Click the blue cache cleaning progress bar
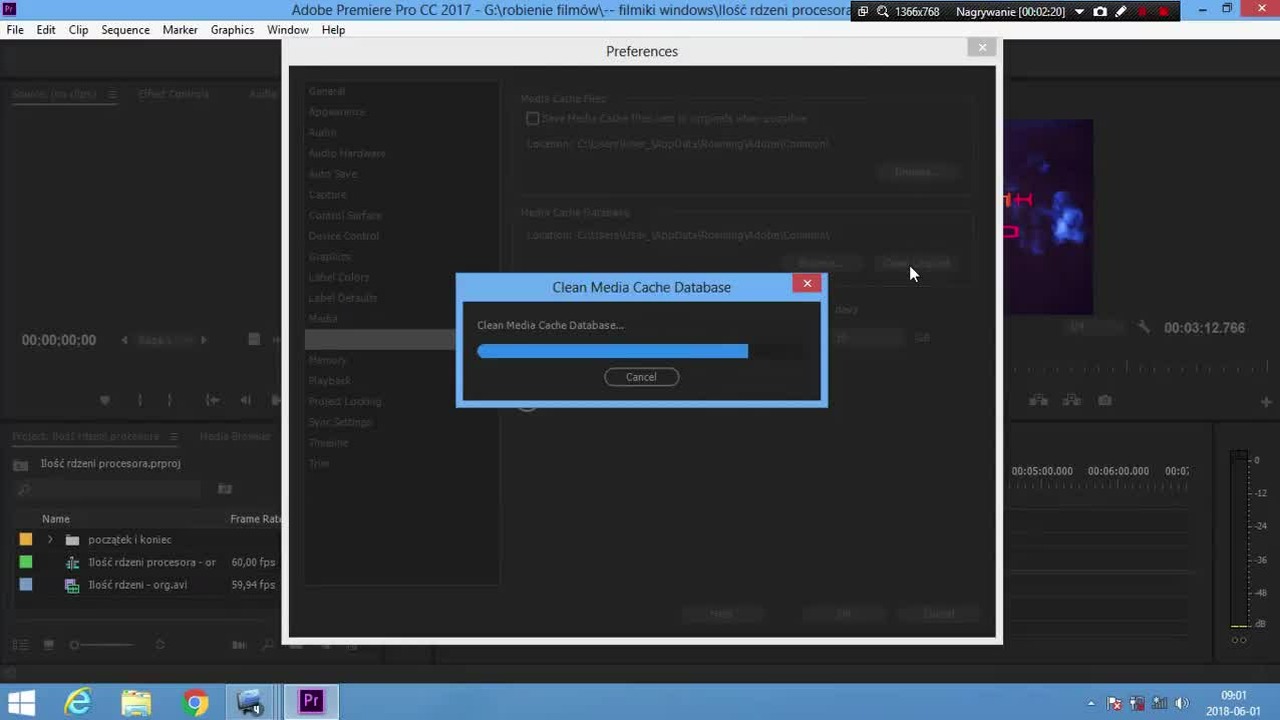The width and height of the screenshot is (1280, 720). pos(612,351)
